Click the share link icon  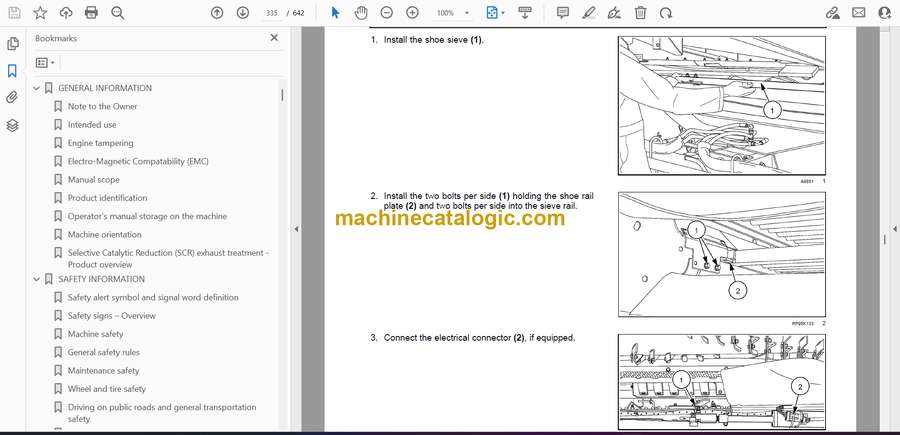coord(832,13)
